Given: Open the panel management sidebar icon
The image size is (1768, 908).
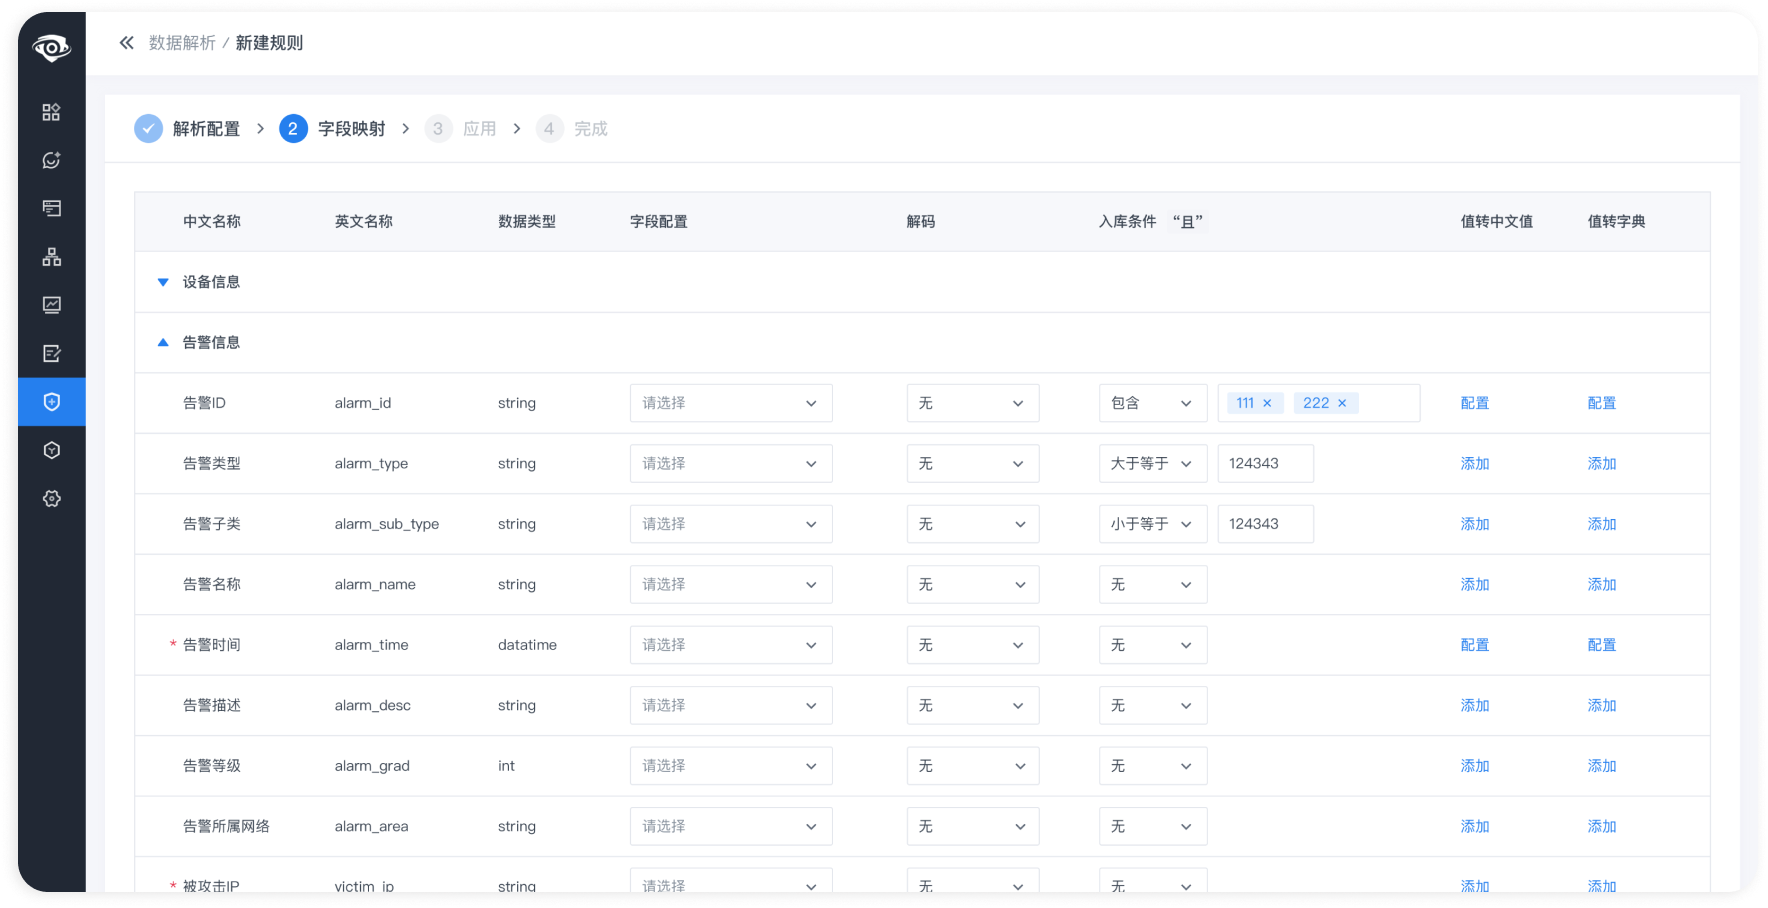Looking at the screenshot, I should click(51, 207).
